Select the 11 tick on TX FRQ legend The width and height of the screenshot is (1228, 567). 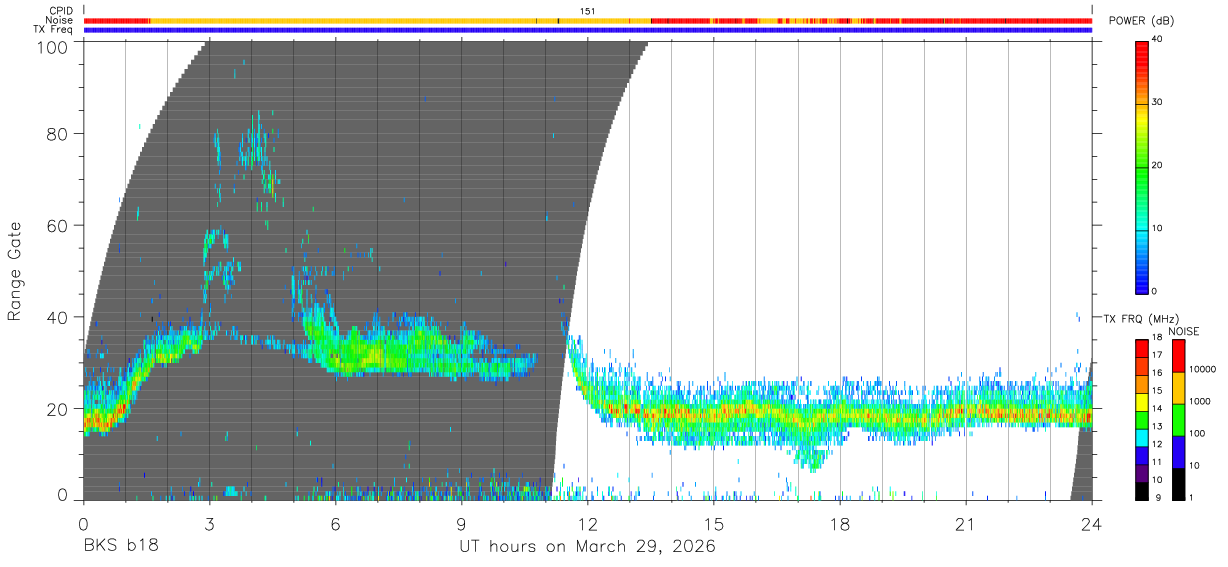(x=1158, y=462)
